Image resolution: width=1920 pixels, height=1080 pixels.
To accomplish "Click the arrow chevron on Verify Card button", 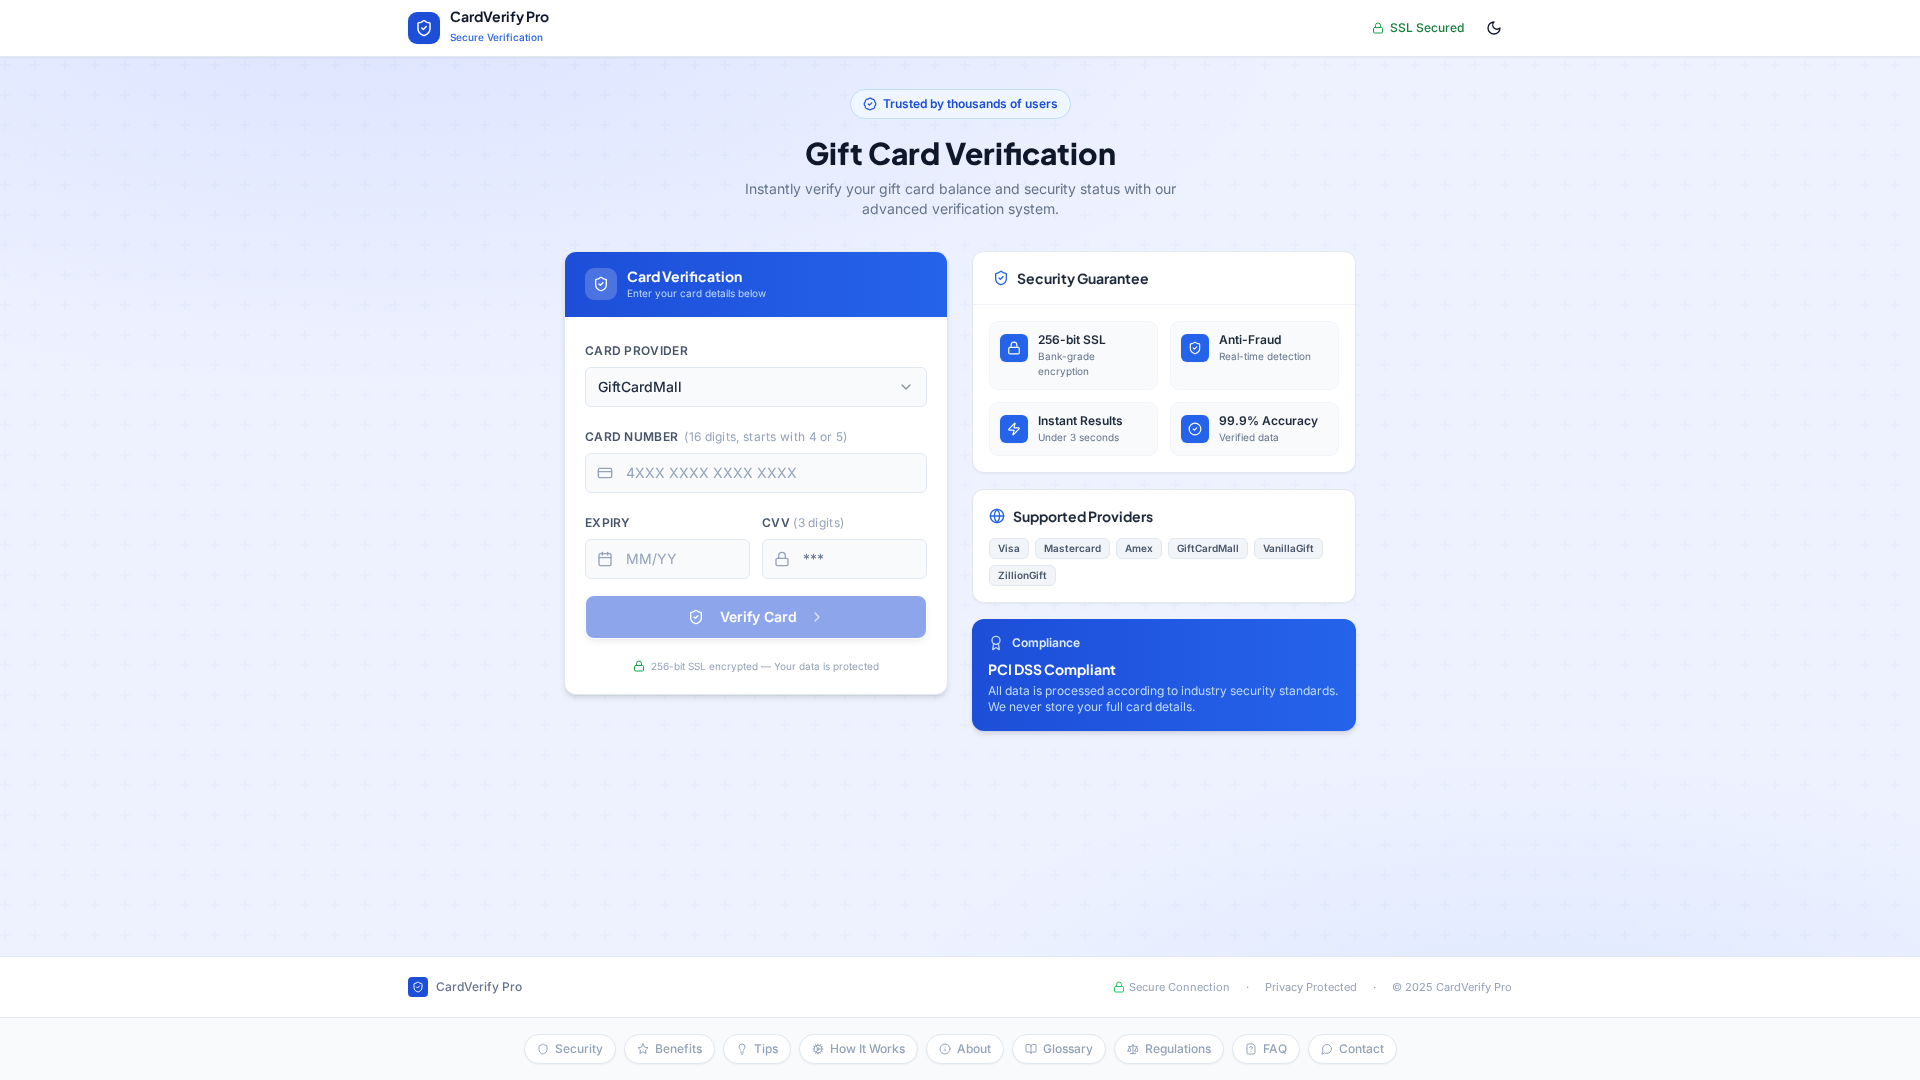I will [x=817, y=617].
